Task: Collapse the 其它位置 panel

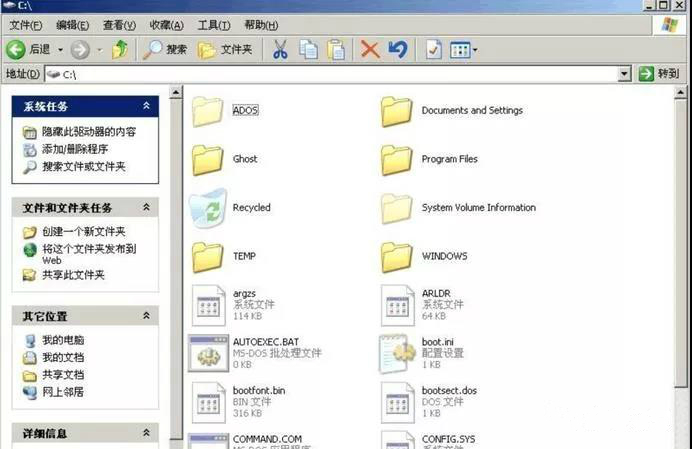Action: [x=147, y=316]
